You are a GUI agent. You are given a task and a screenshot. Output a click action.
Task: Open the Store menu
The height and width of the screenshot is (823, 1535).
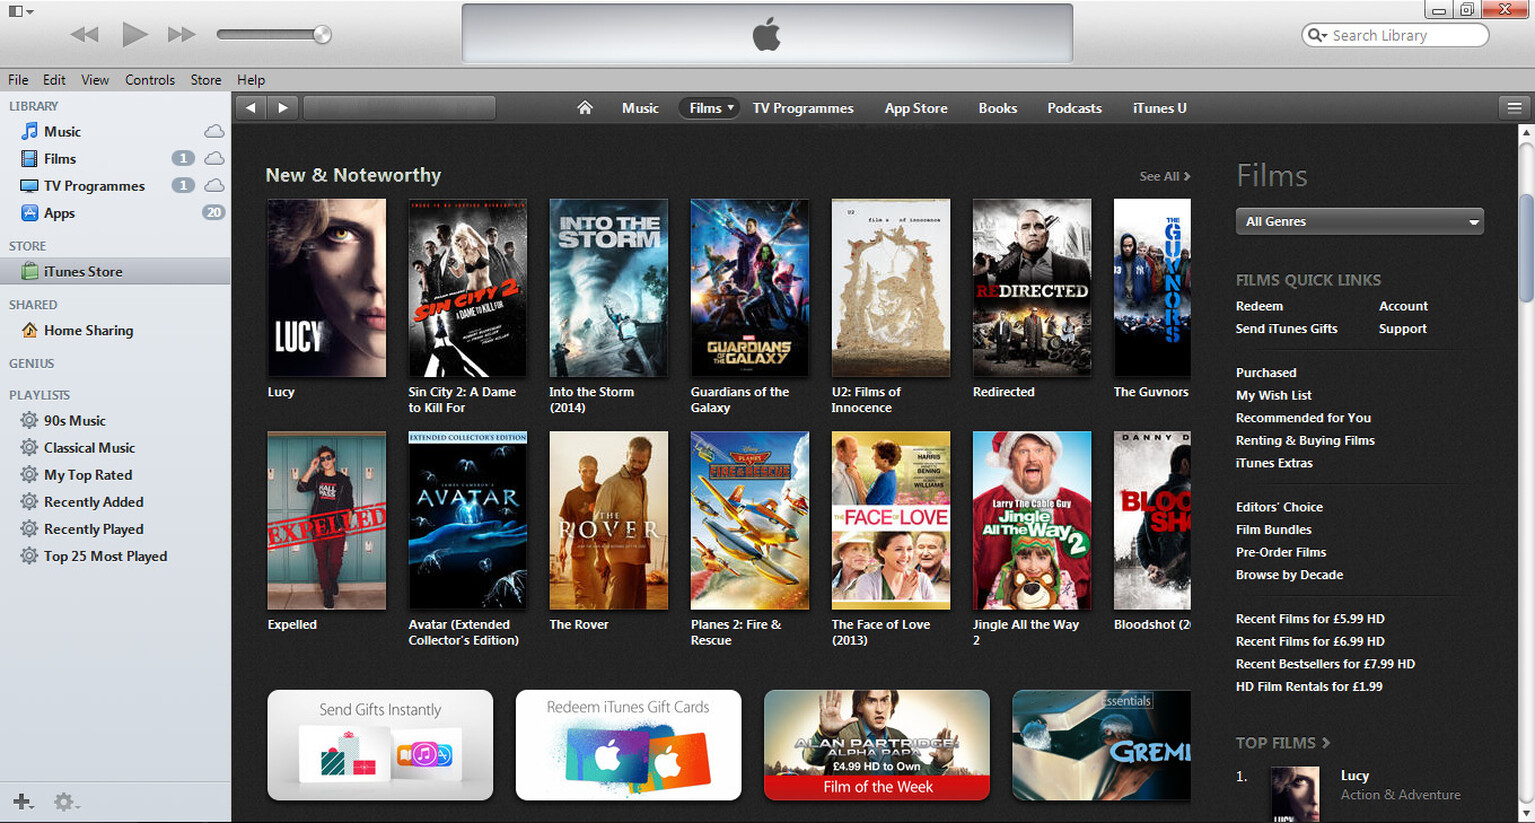tap(206, 80)
